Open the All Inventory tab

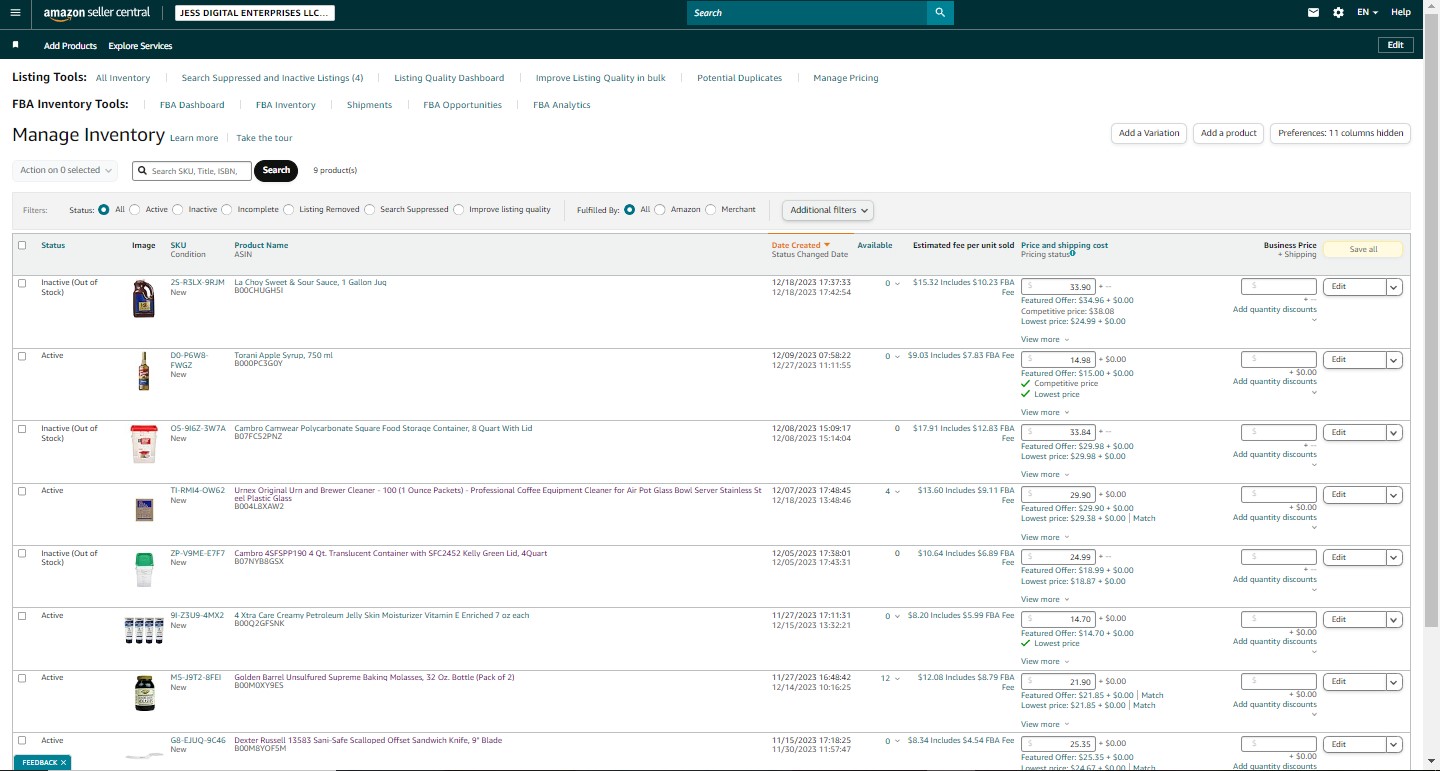[x=123, y=78]
